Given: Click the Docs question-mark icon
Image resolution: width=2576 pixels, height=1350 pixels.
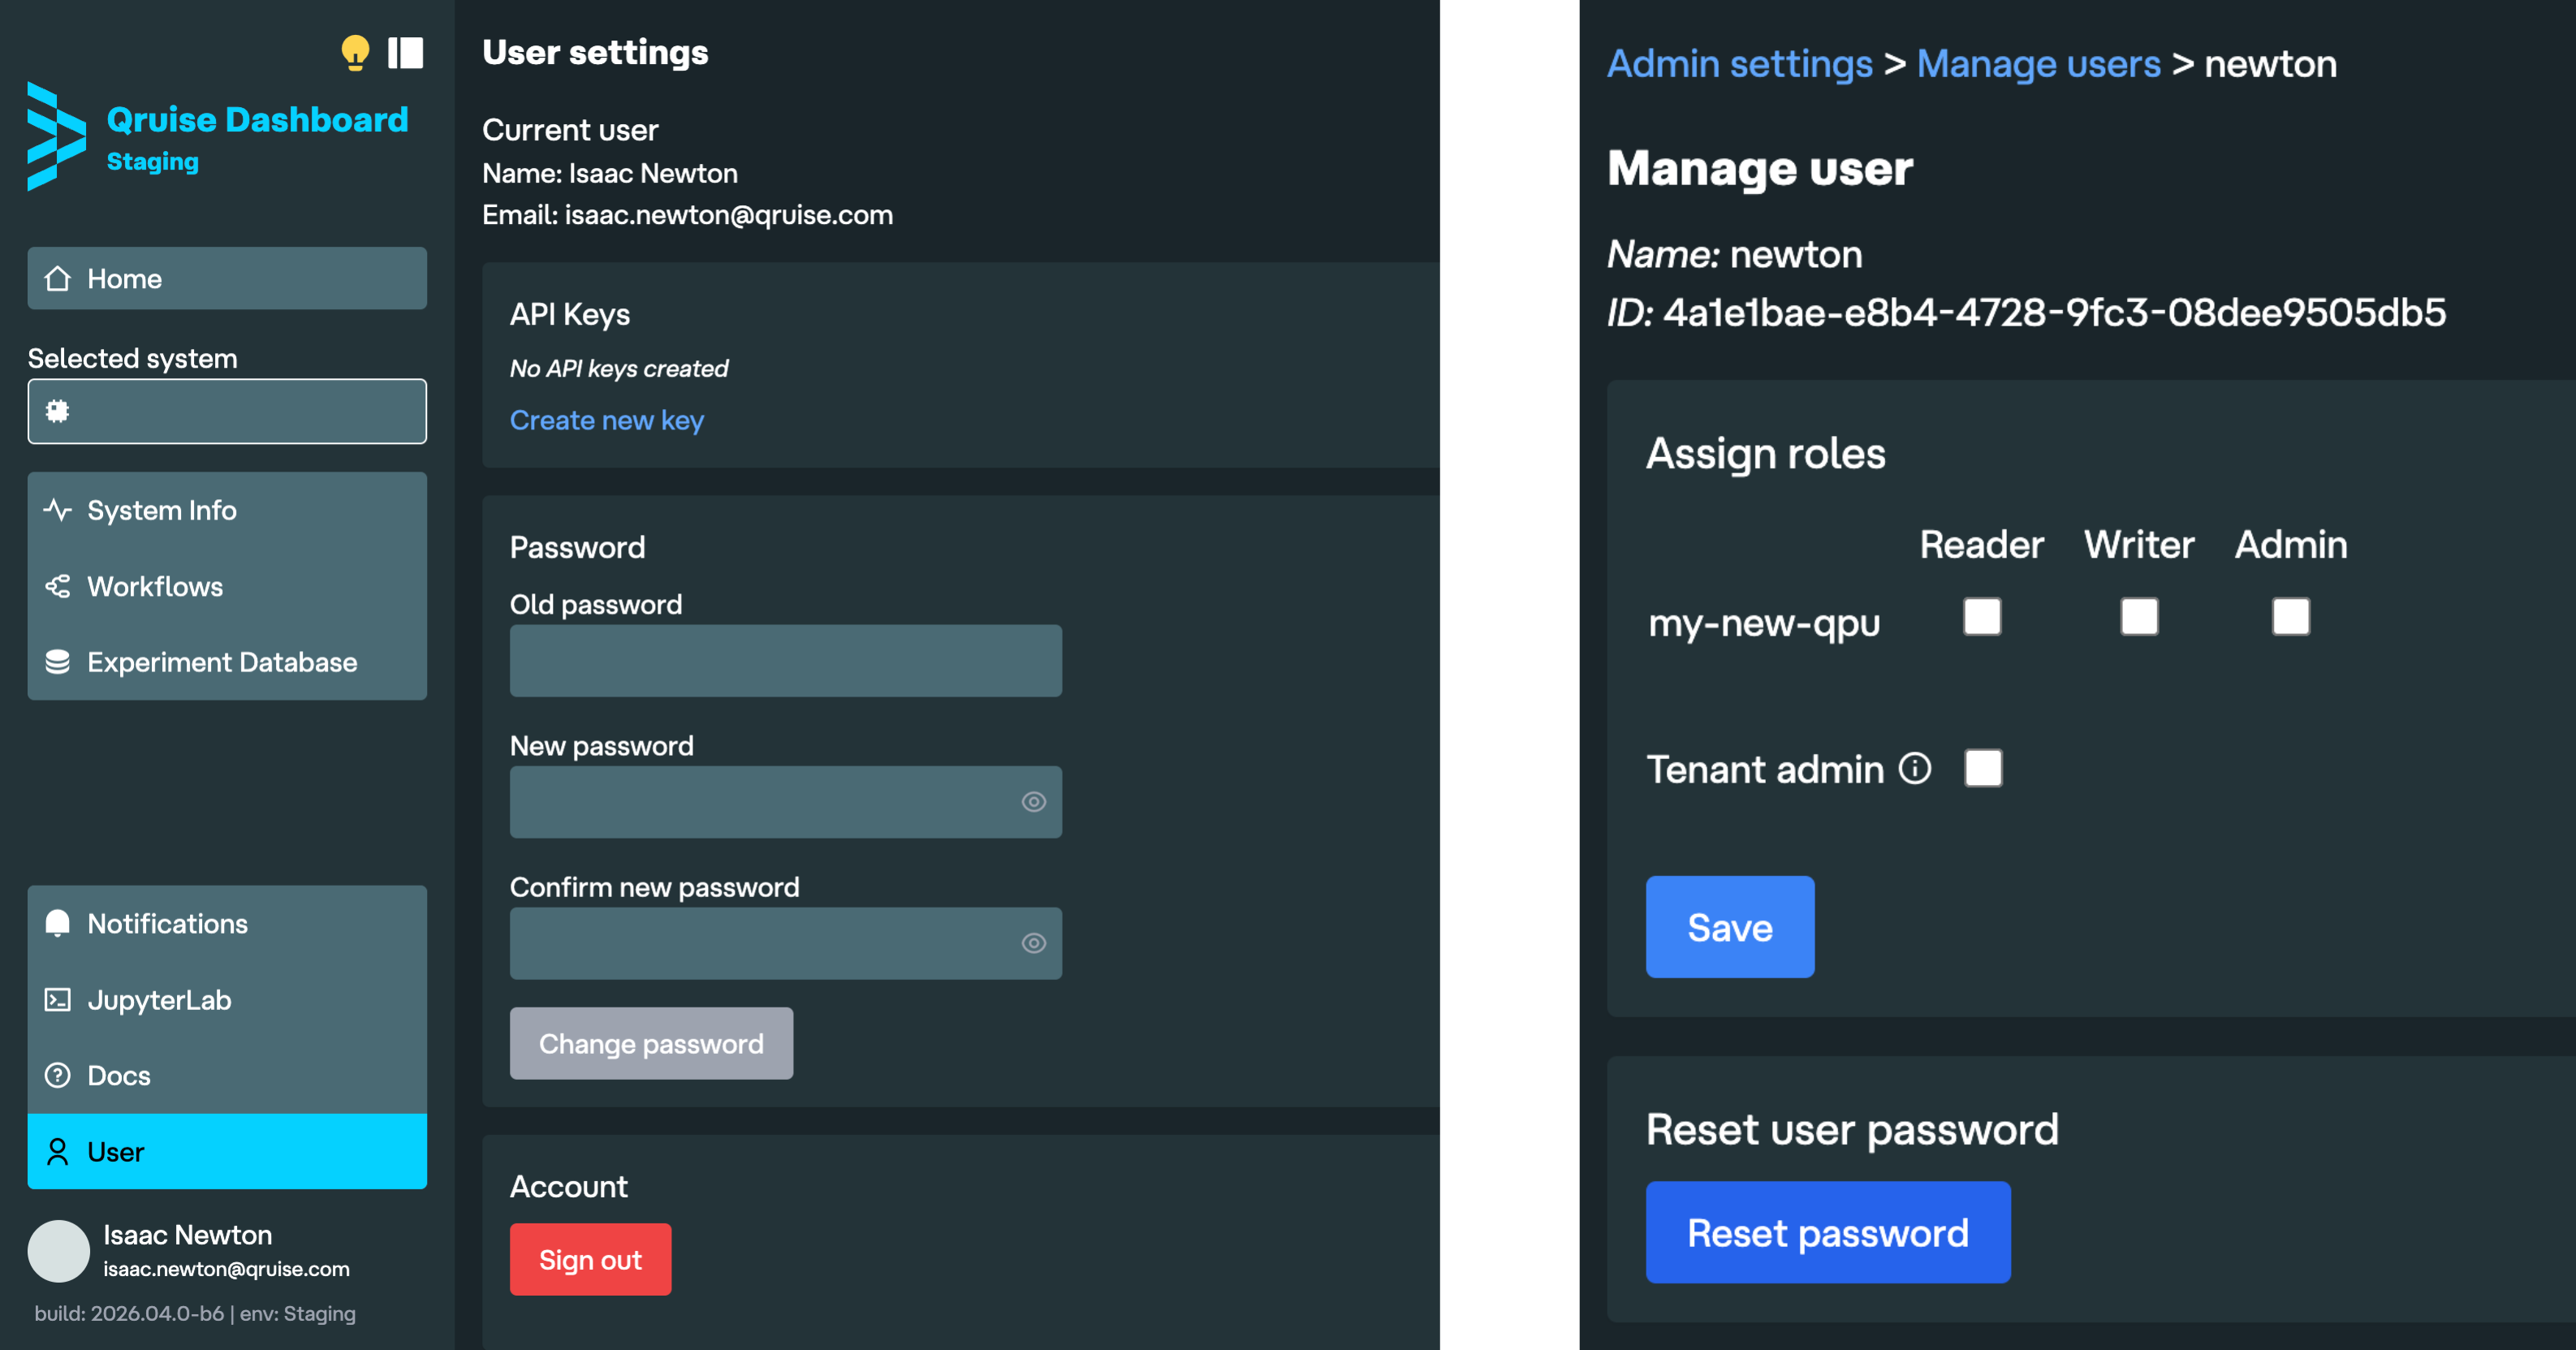Looking at the screenshot, I should pyautogui.click(x=58, y=1075).
